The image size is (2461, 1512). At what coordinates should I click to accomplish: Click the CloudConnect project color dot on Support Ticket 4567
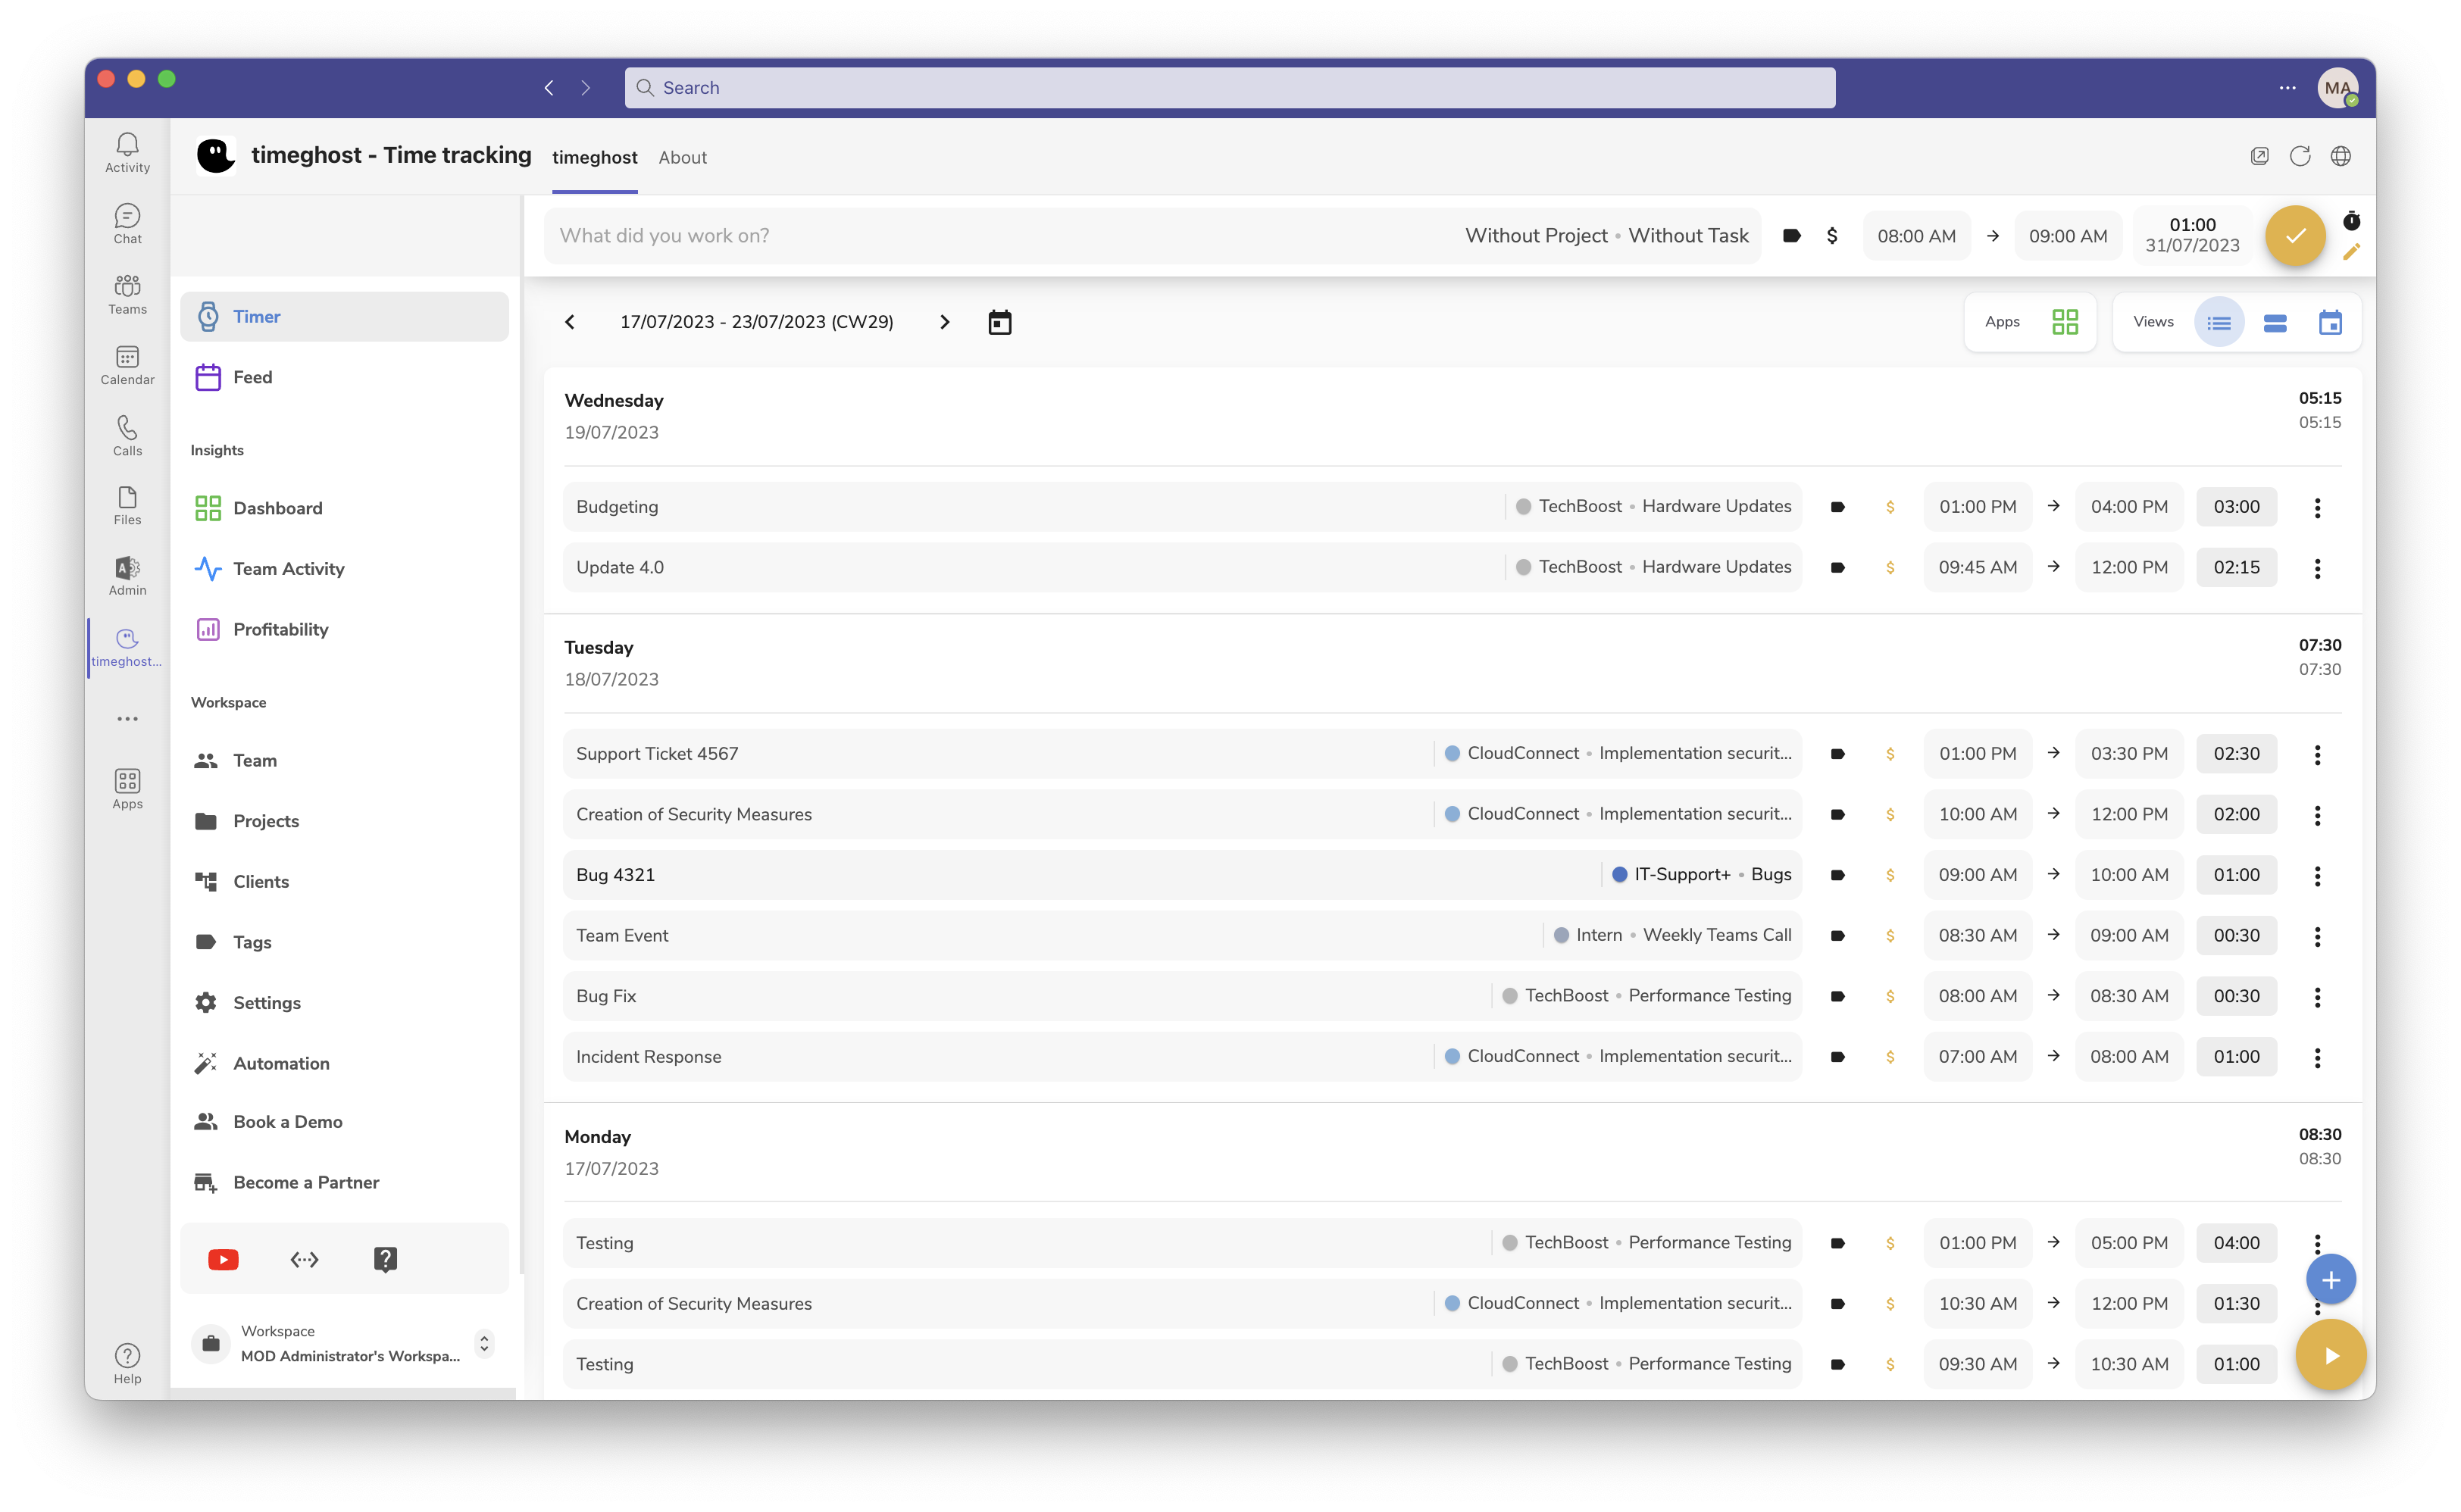tap(1452, 753)
